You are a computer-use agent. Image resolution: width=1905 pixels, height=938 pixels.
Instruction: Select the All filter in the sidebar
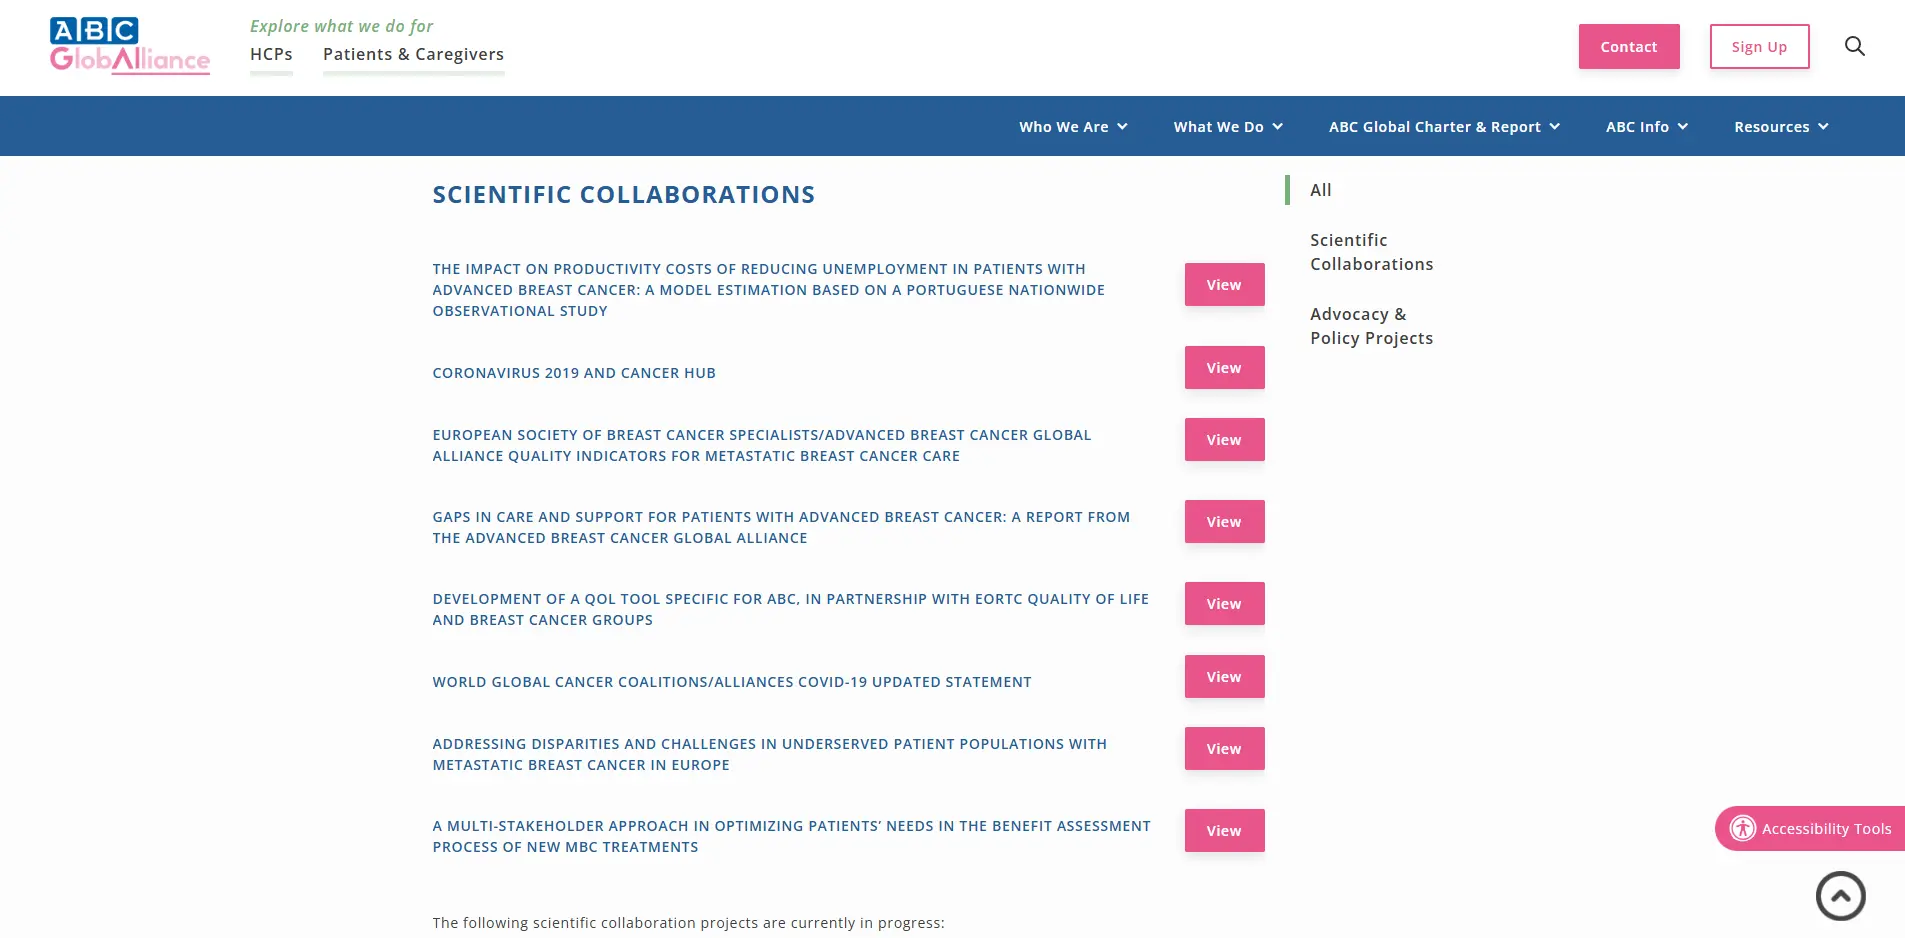pos(1320,190)
